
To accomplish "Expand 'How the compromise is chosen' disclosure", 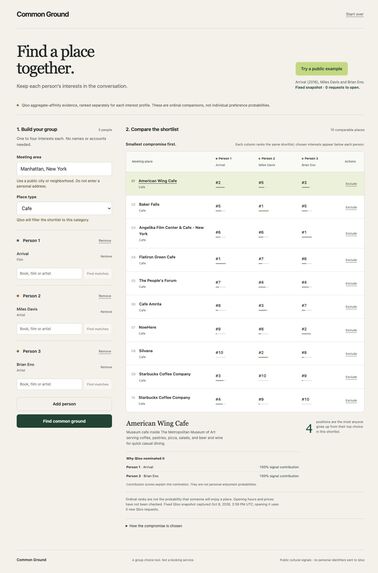I will [x=154, y=526].
